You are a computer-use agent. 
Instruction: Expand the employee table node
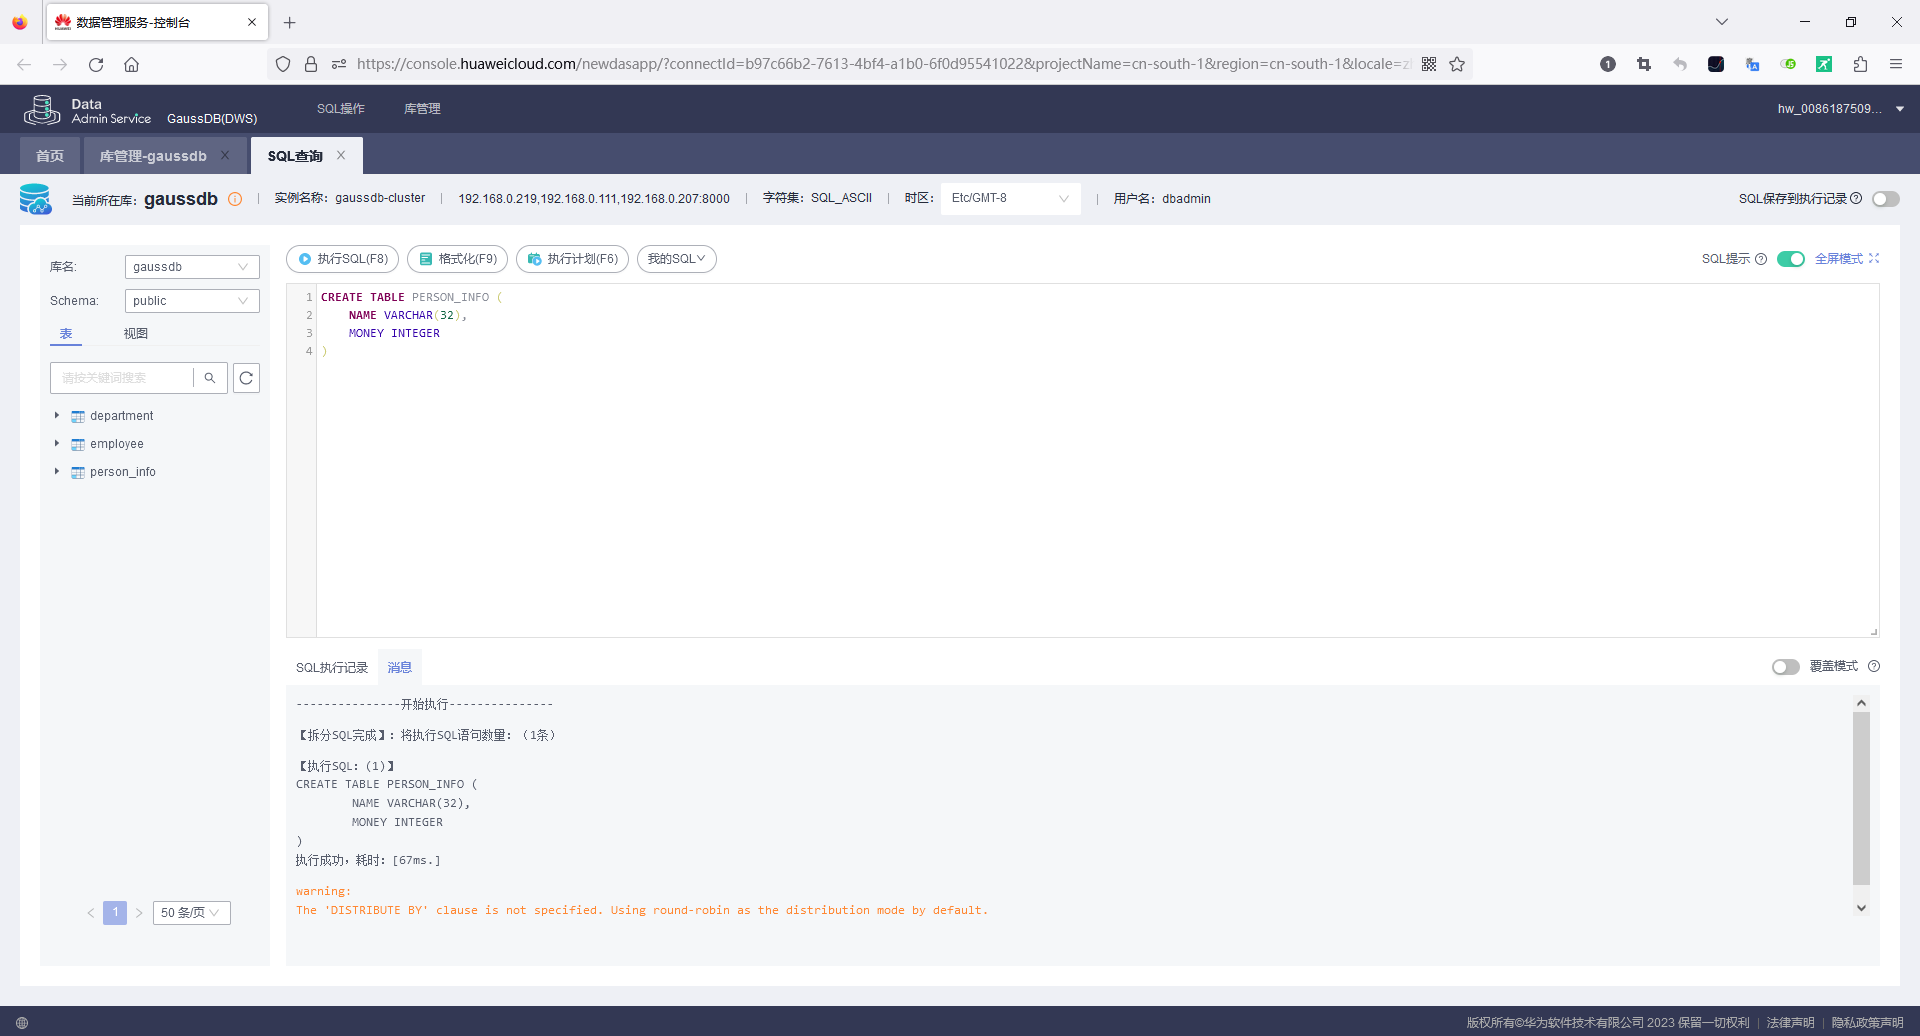coord(57,443)
